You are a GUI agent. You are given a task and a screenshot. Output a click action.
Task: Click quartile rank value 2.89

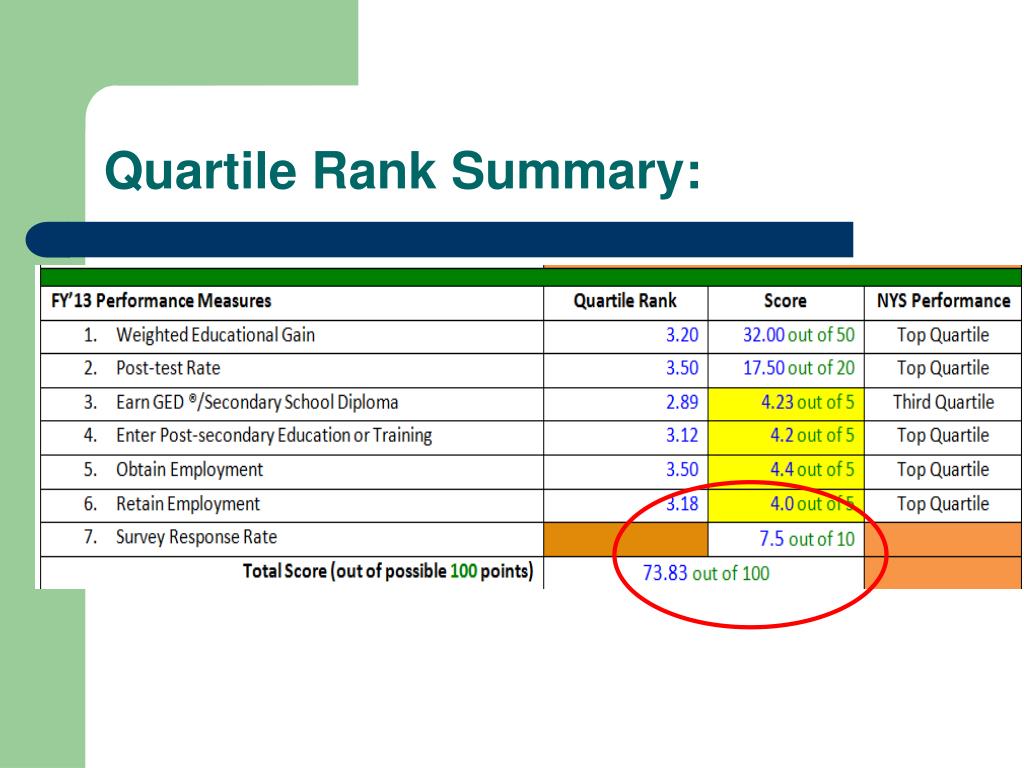(682, 402)
